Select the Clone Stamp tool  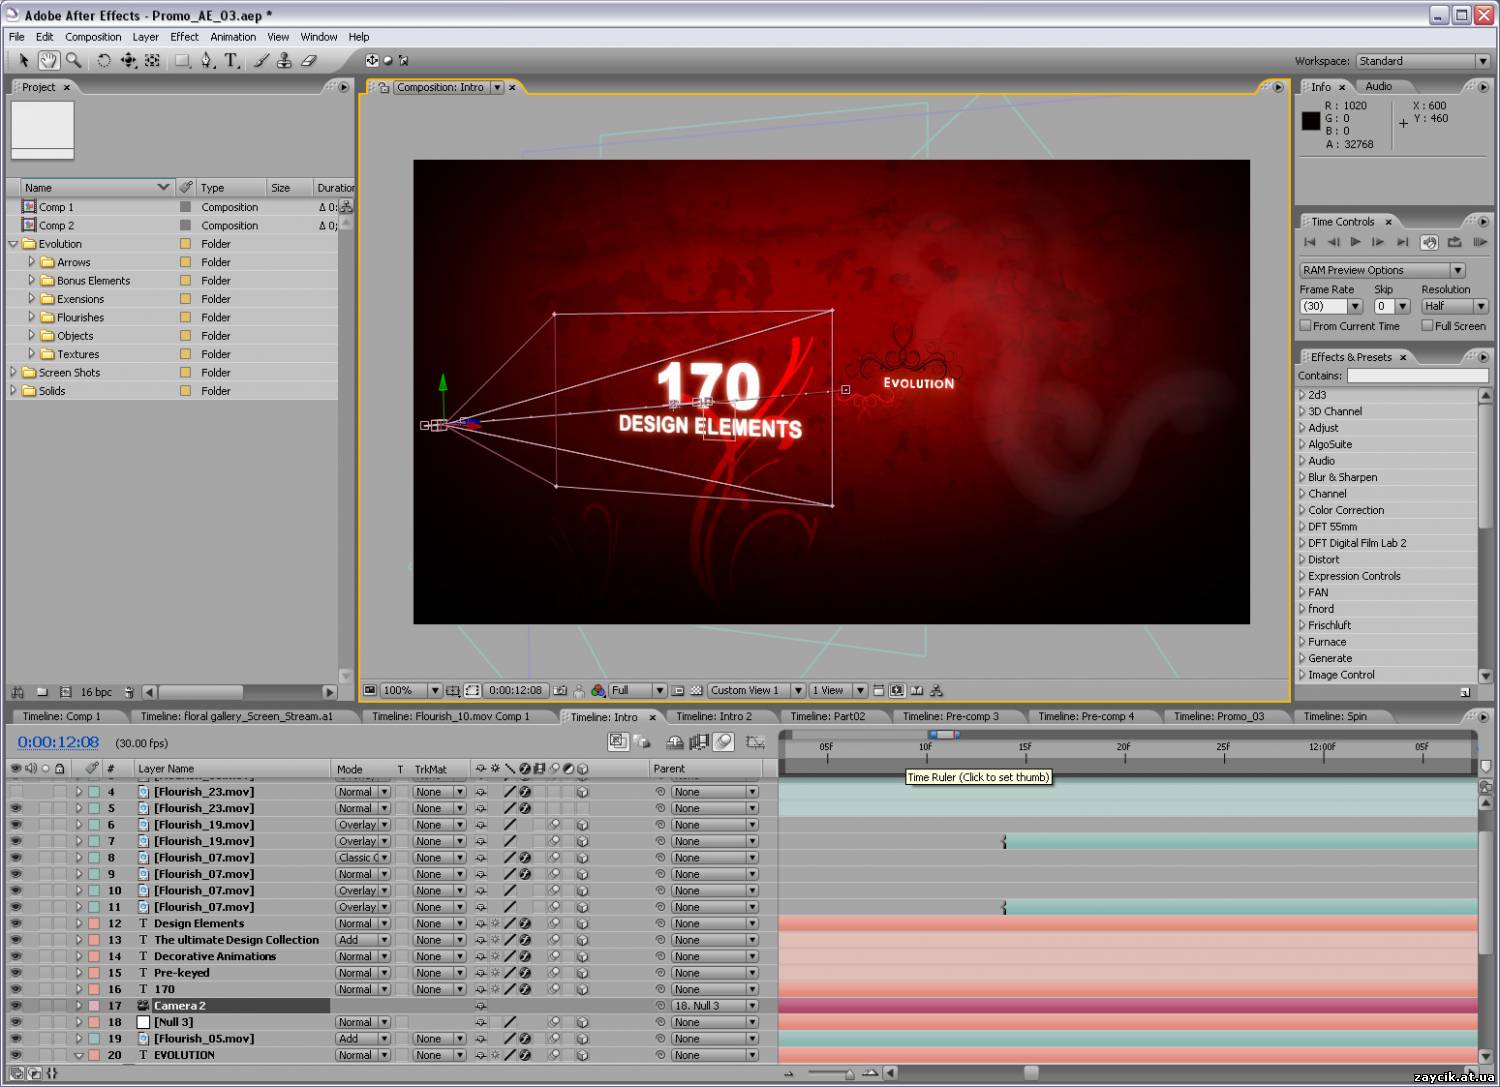tap(284, 61)
